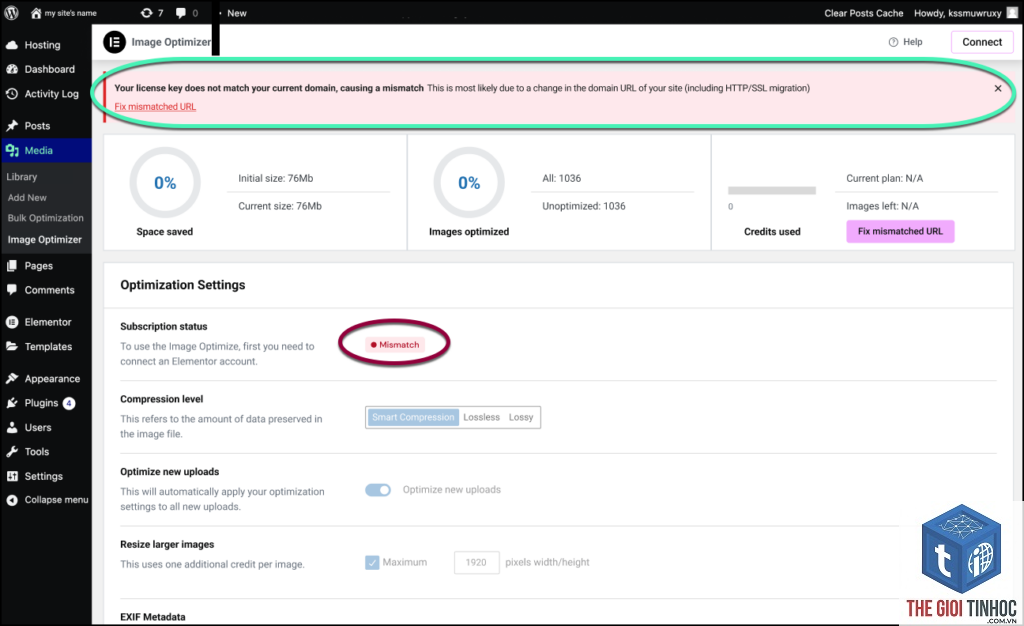
Task: Open Settings in the sidebar
Action: point(44,476)
